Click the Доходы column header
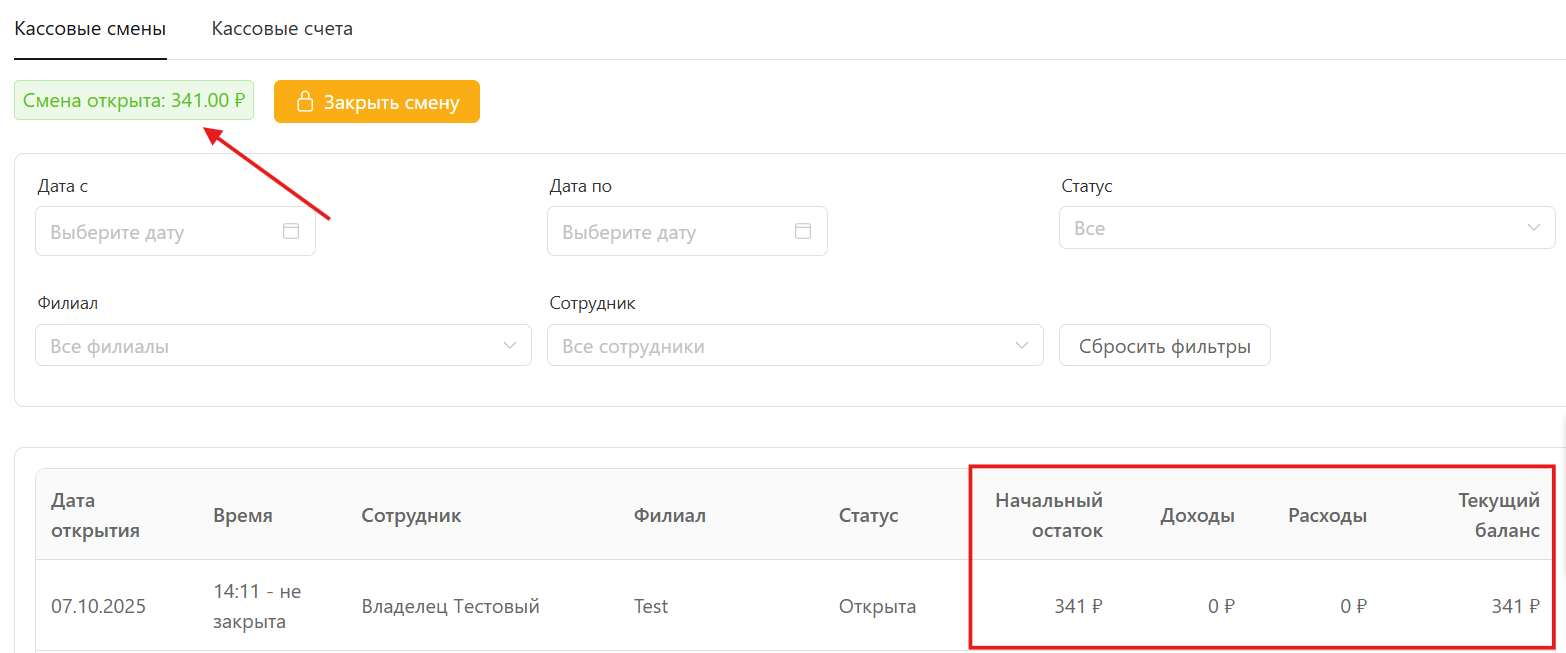The width and height of the screenshot is (1566, 653). 1197,515
